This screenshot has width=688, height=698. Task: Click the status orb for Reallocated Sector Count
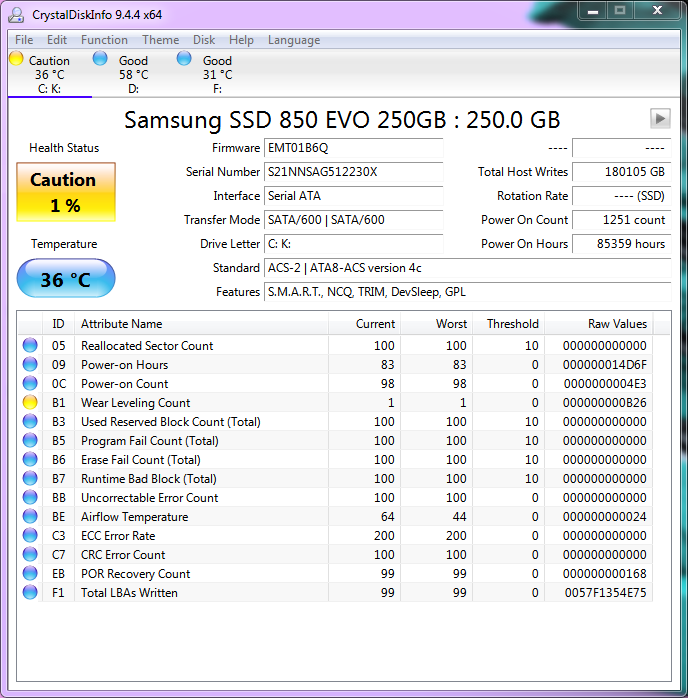30,345
